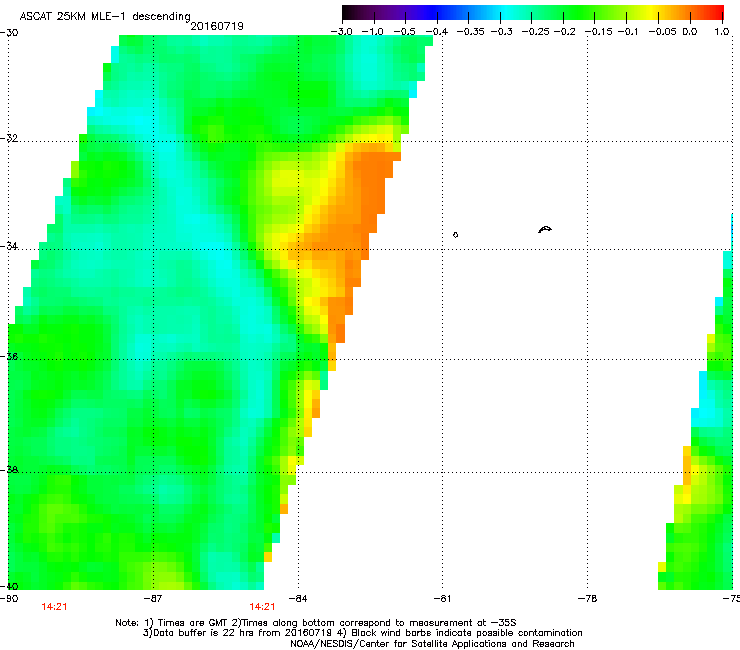Viewport: 740px width, 650px height.
Task: Click the '-32' latitude axis label
Action: click(x=9, y=138)
